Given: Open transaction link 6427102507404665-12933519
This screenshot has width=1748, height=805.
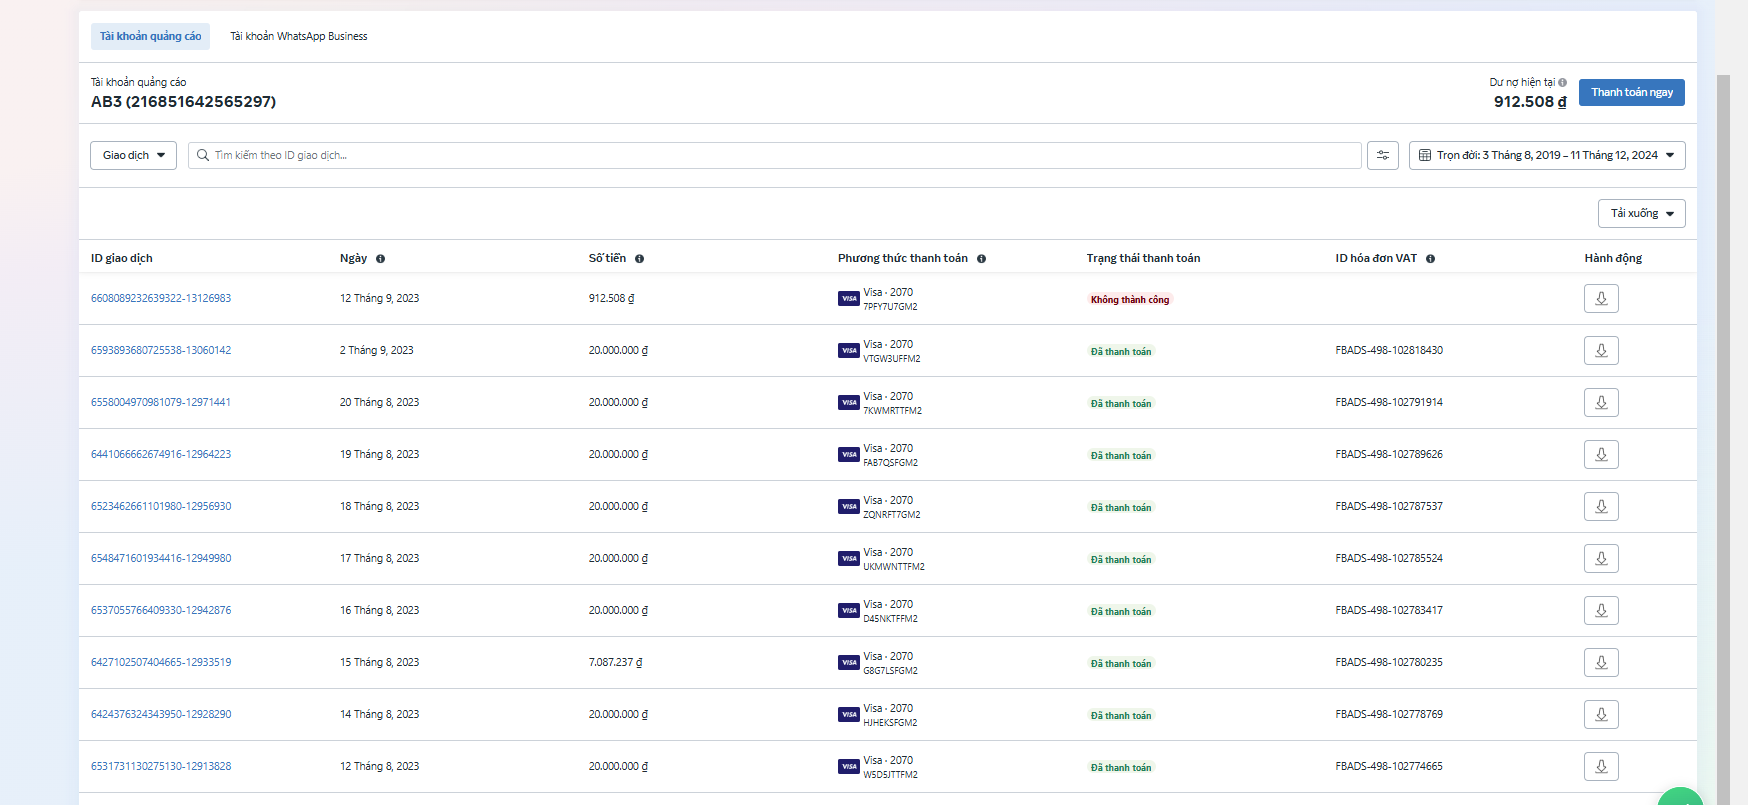Looking at the screenshot, I should tap(161, 663).
